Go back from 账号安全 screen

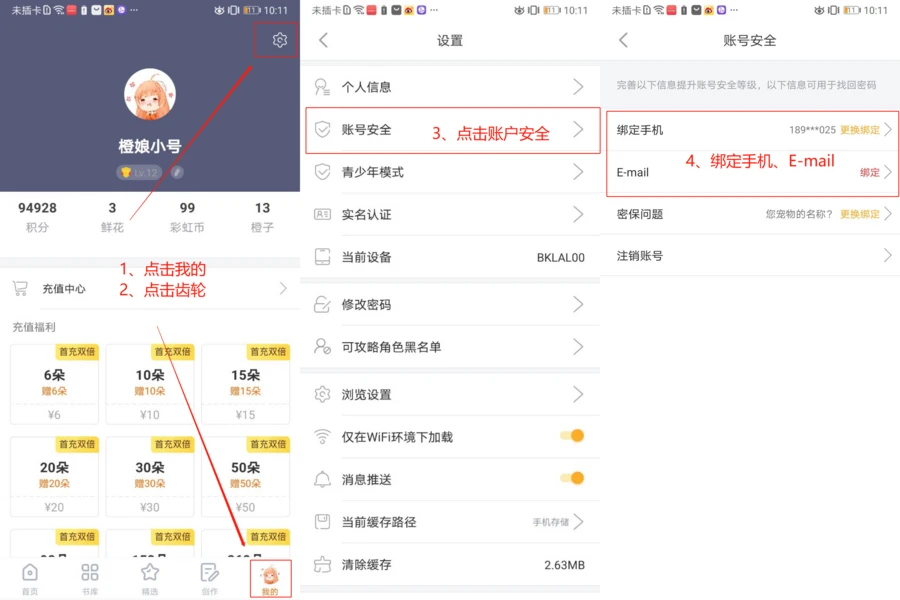624,40
